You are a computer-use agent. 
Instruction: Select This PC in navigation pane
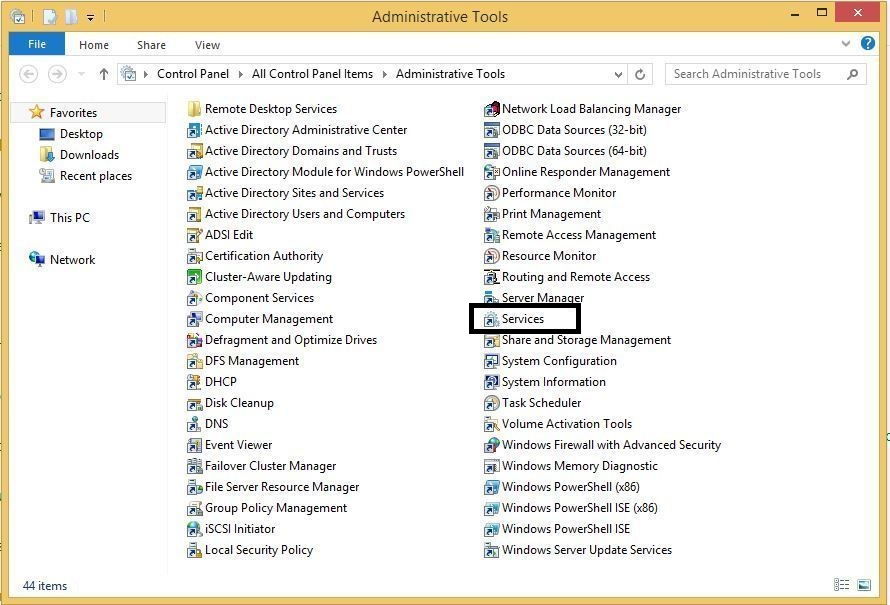(69, 218)
